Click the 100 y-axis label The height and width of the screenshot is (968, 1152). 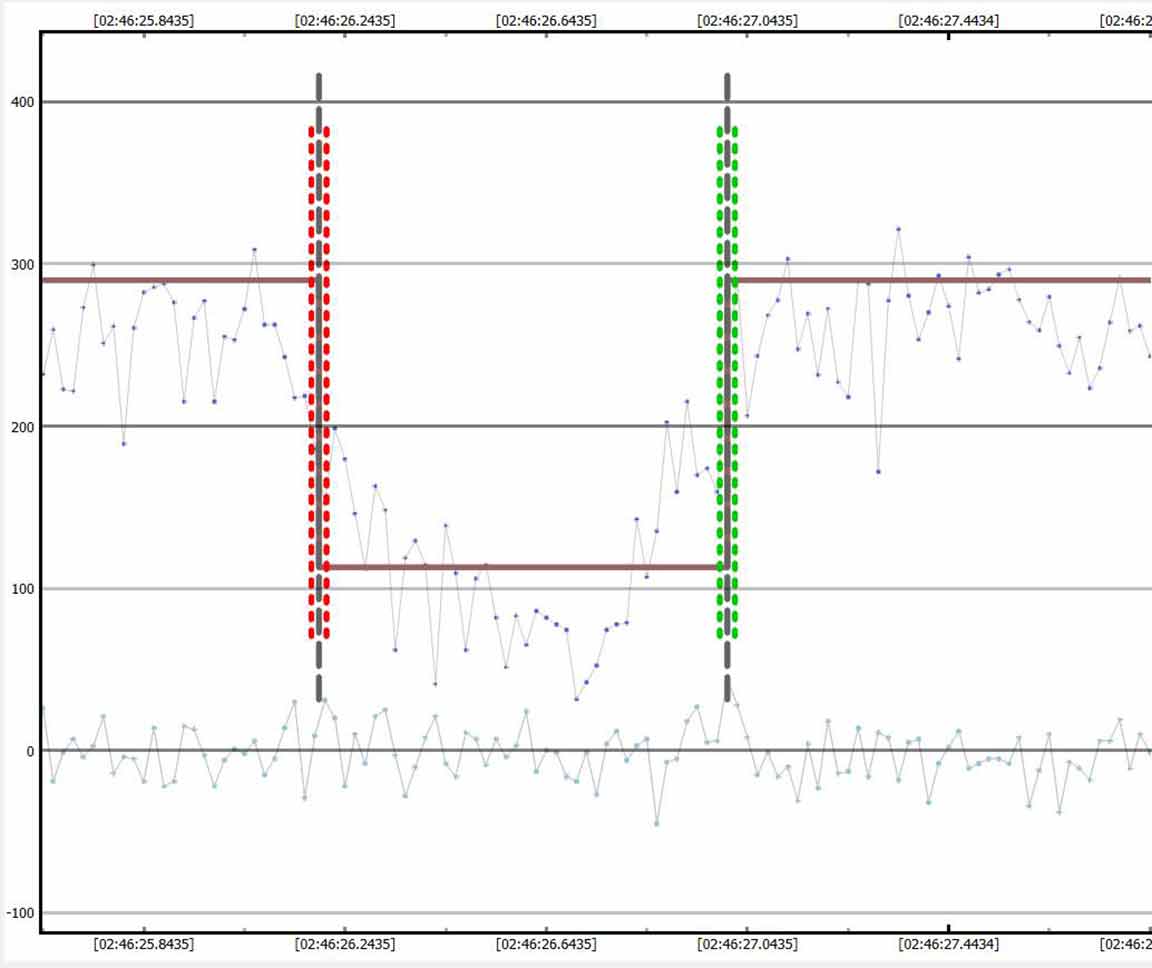pos(20,589)
